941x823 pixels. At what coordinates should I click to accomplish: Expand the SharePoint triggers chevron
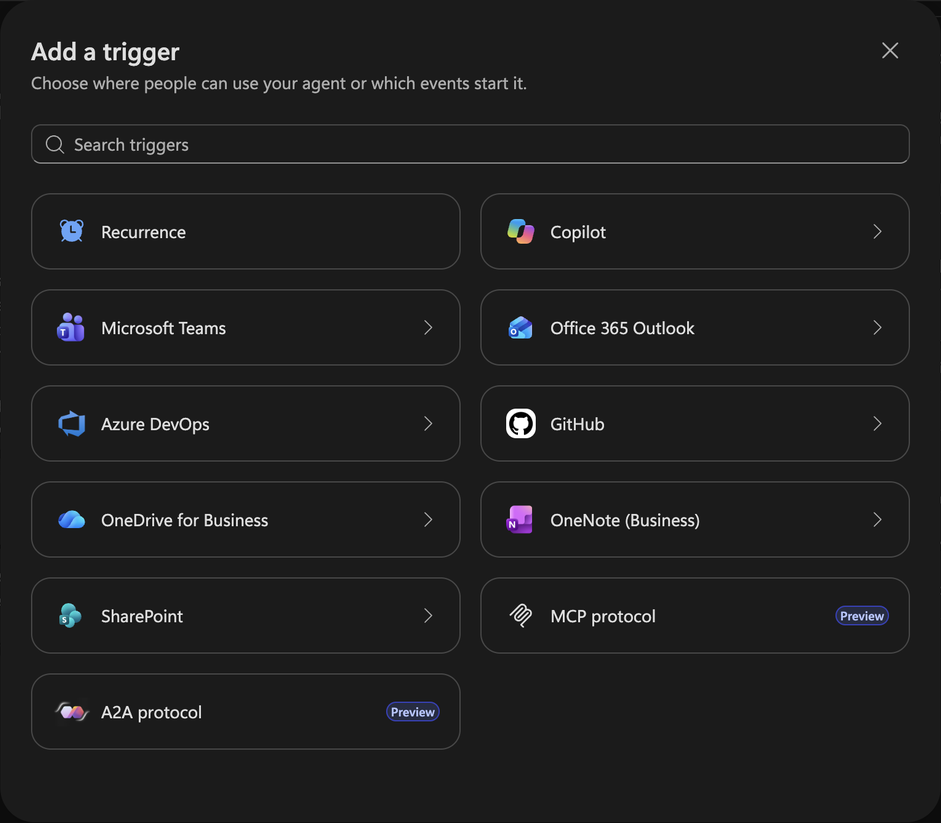pyautogui.click(x=428, y=616)
